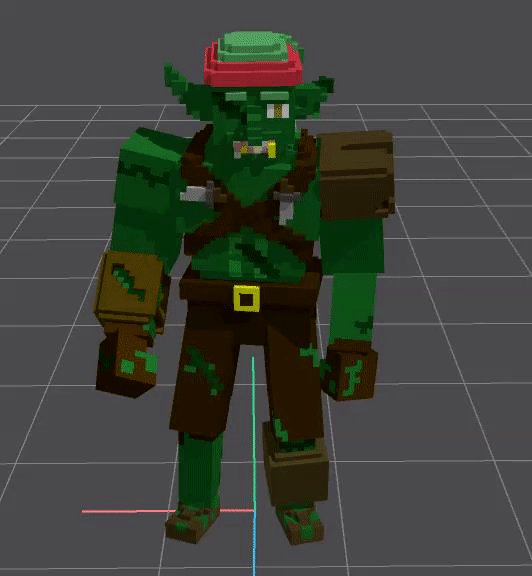
Task: Click the silver dagger on the chest strap
Action: pos(286,202)
